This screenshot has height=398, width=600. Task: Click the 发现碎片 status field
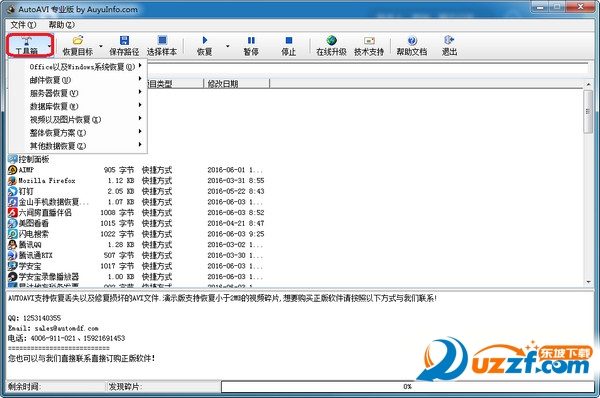point(163,387)
